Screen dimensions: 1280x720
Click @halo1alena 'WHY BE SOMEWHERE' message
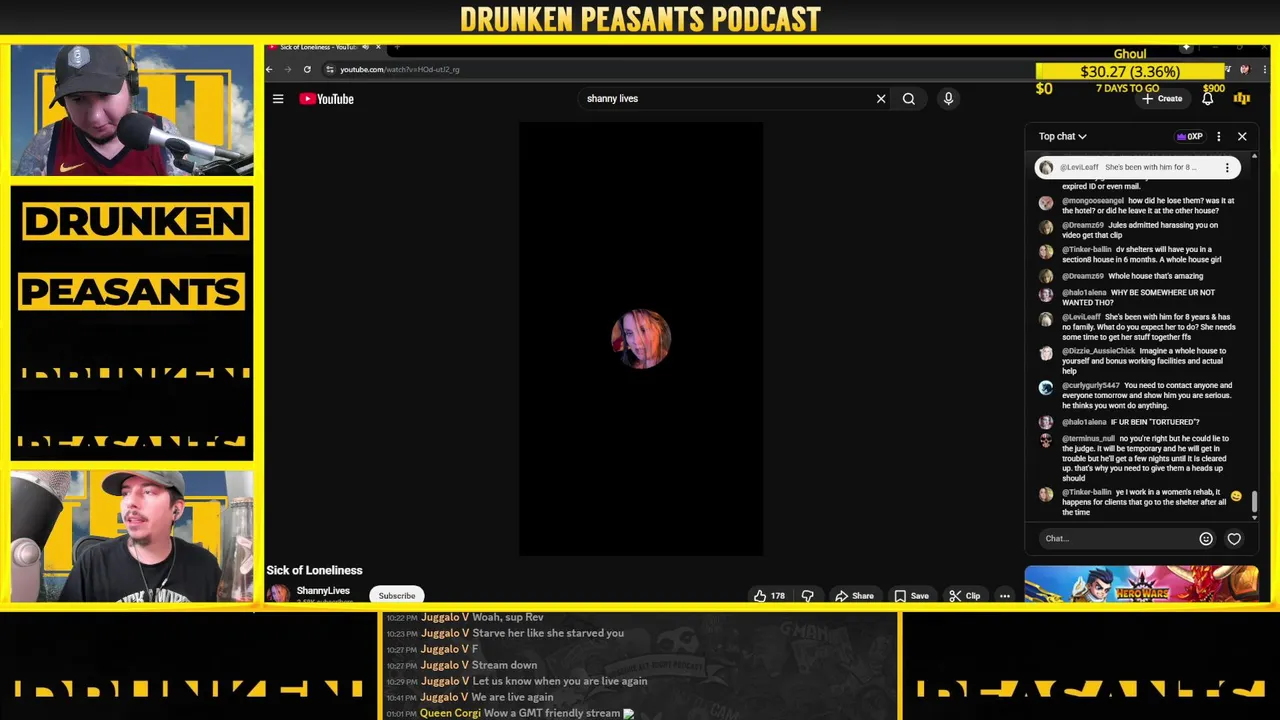point(1139,298)
